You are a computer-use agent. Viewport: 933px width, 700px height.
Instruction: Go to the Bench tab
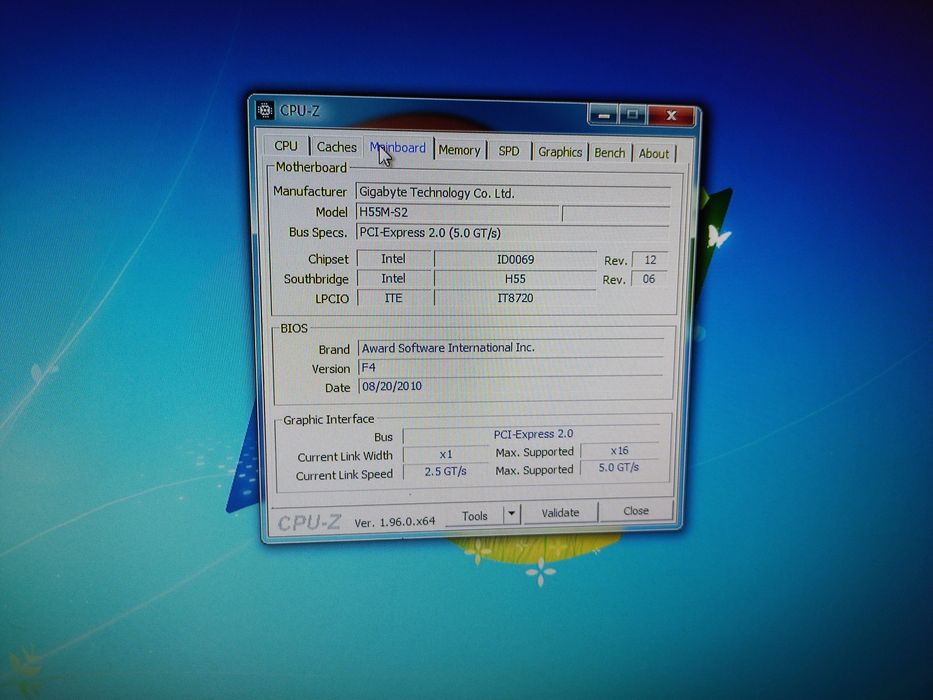pos(610,153)
